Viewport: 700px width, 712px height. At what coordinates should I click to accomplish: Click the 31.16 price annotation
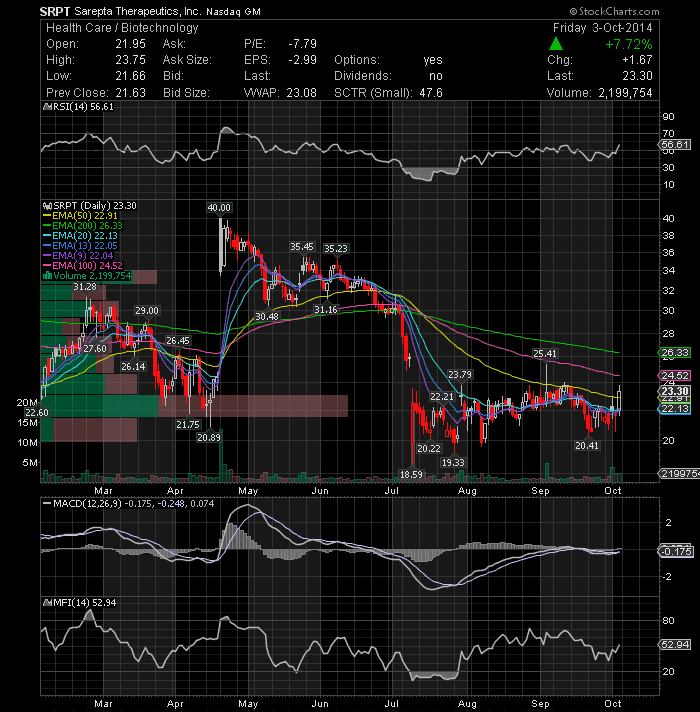(326, 310)
